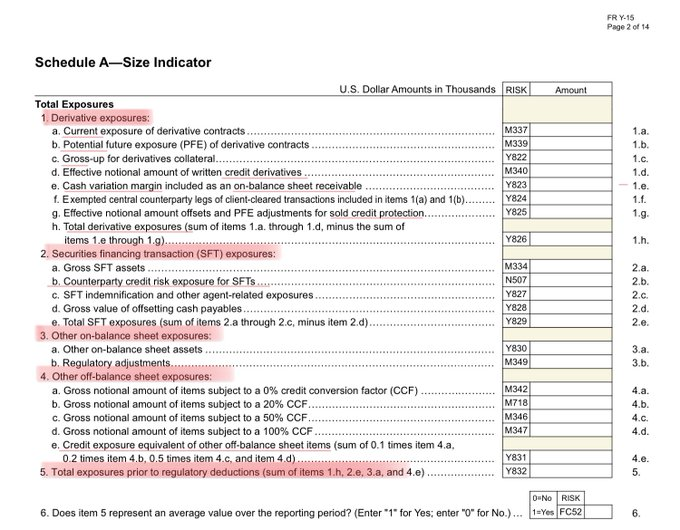Click the amount field for code Y827
Viewport: 680px width, 530px height.
pos(571,294)
